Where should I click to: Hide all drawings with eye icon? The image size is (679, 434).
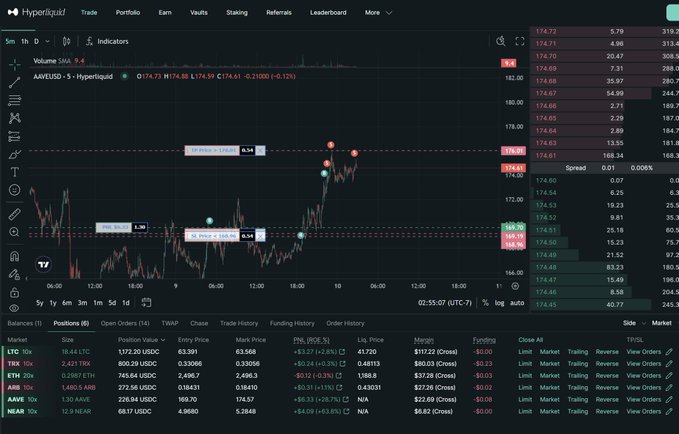[14, 308]
